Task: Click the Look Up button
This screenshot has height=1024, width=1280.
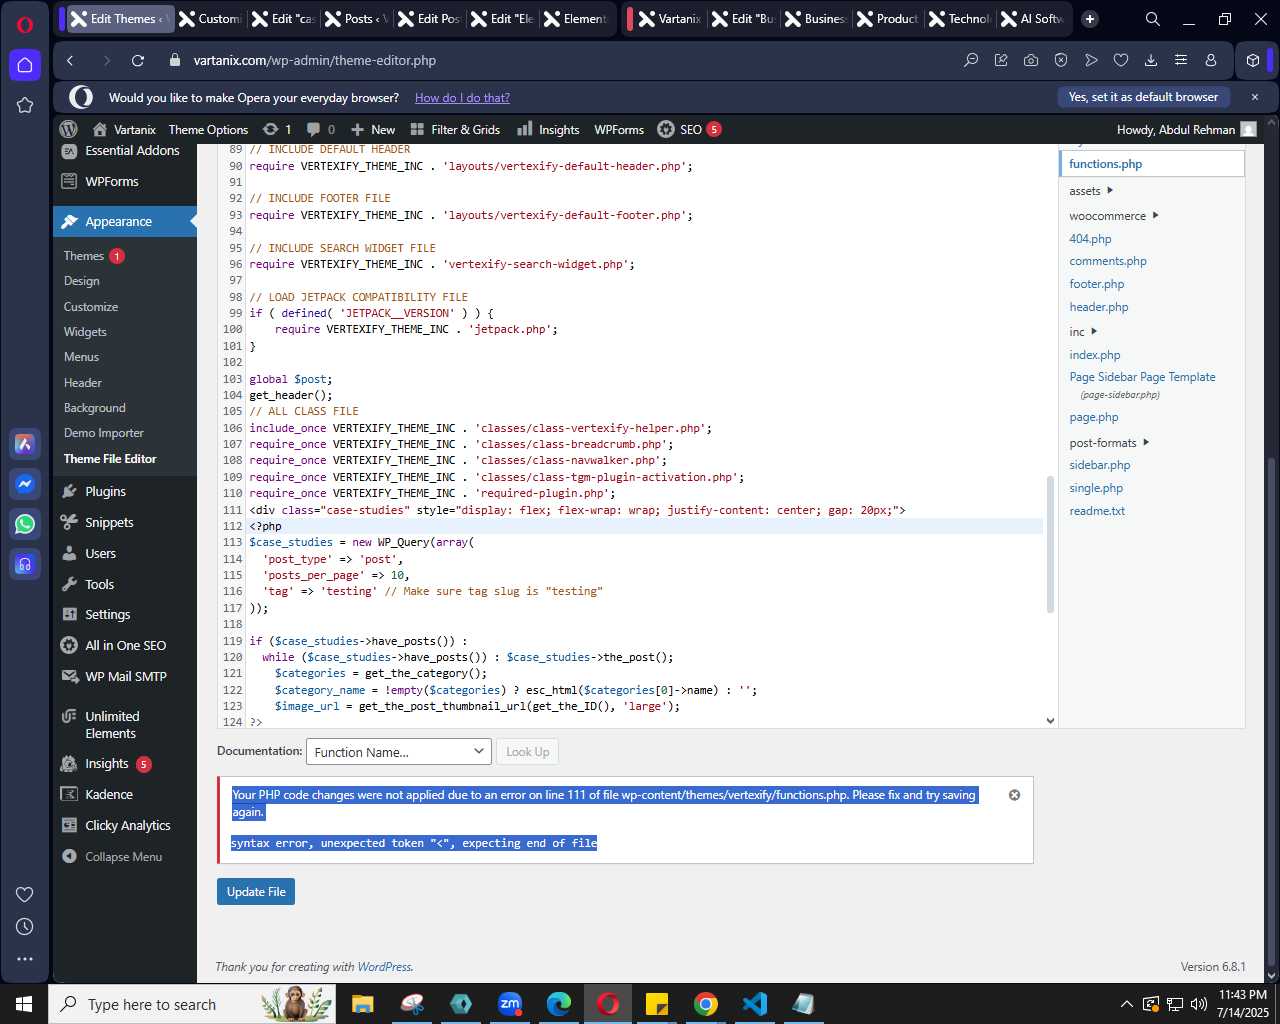Action: point(527,752)
